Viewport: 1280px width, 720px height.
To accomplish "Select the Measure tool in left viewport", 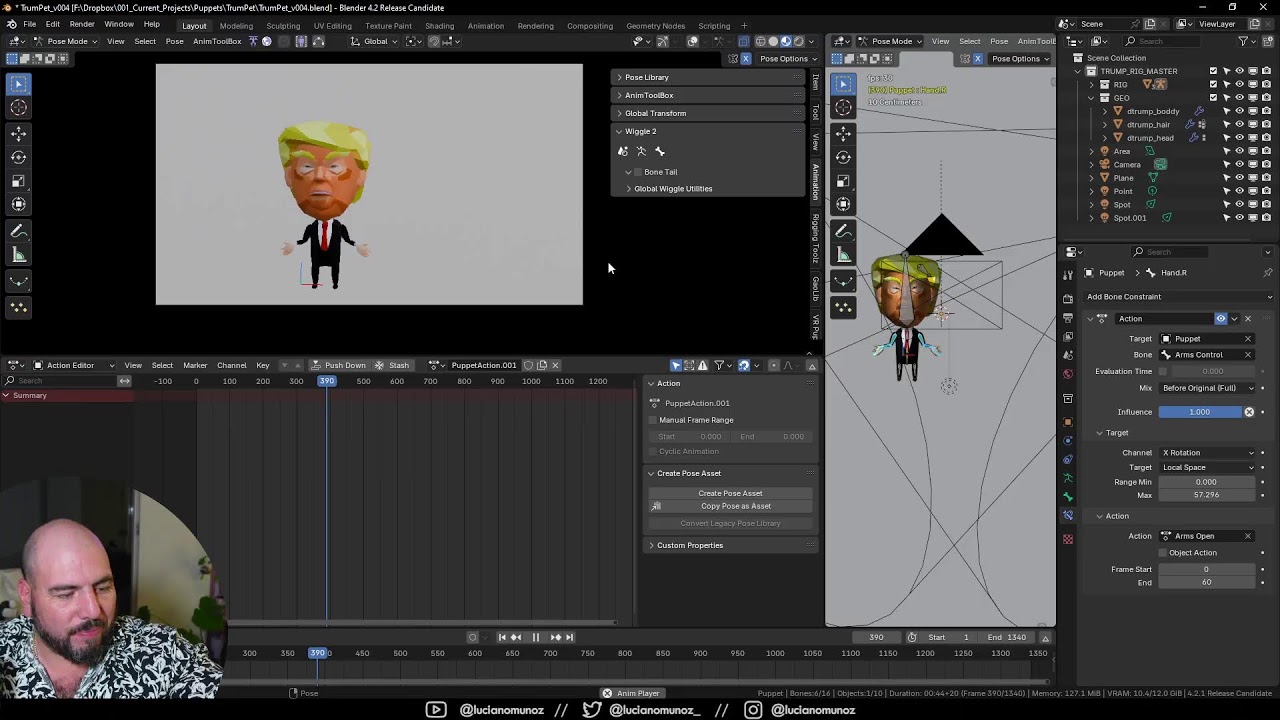I will (x=19, y=255).
